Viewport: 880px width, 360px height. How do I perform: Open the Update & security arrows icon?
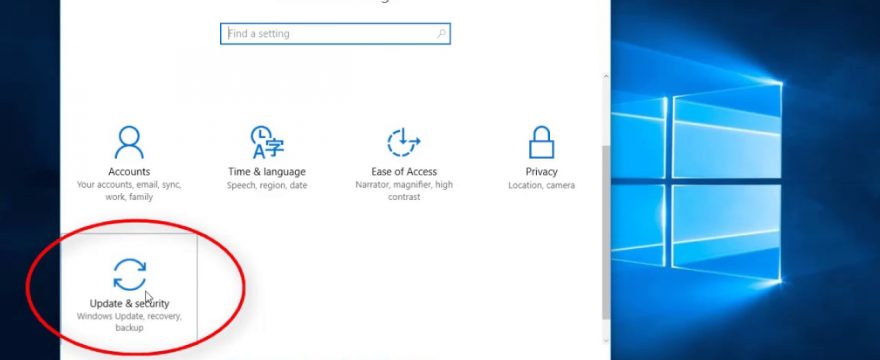click(x=130, y=274)
